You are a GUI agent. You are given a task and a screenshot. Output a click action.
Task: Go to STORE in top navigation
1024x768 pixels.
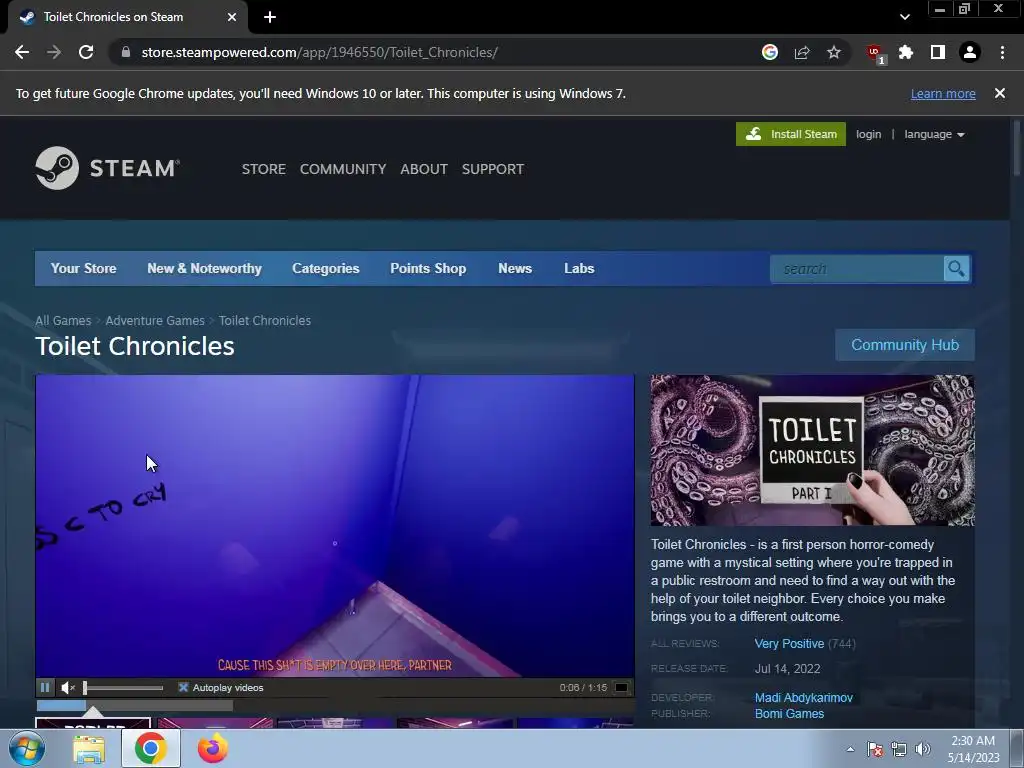click(x=264, y=169)
